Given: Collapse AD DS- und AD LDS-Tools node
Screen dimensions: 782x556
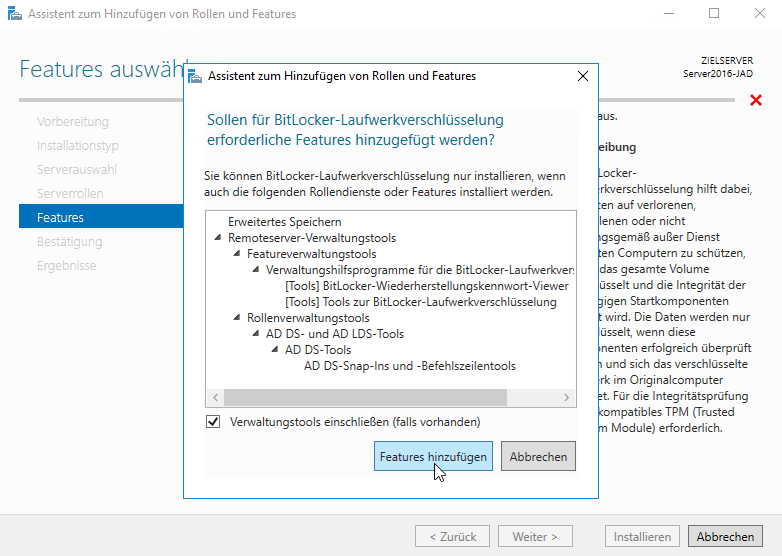Looking at the screenshot, I should tap(256, 334).
